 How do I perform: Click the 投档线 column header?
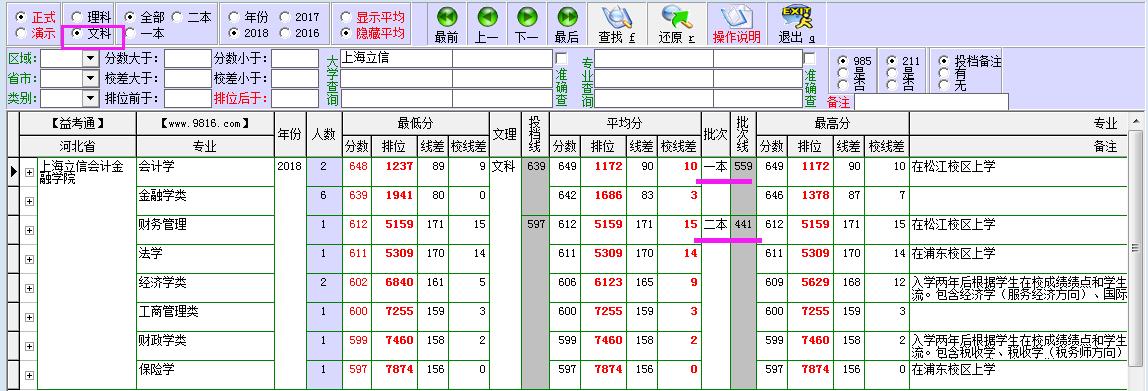(x=534, y=134)
